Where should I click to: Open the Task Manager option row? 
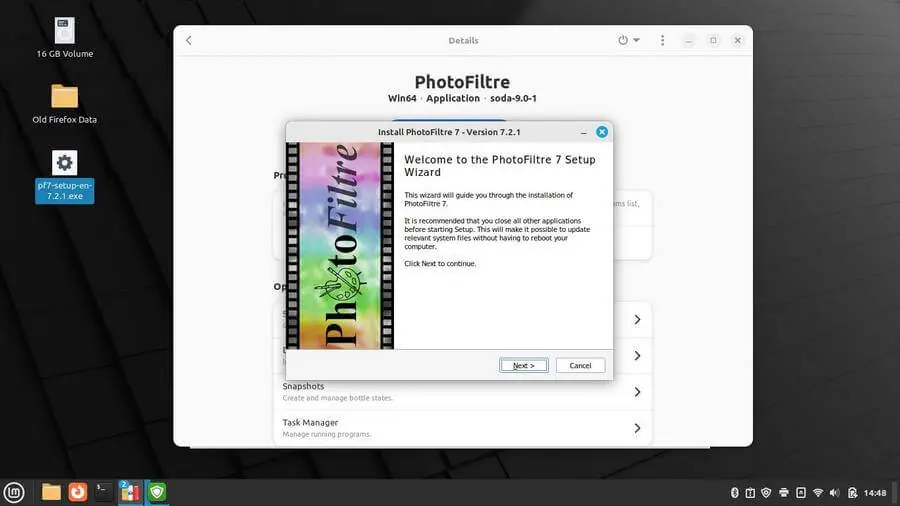pos(463,428)
